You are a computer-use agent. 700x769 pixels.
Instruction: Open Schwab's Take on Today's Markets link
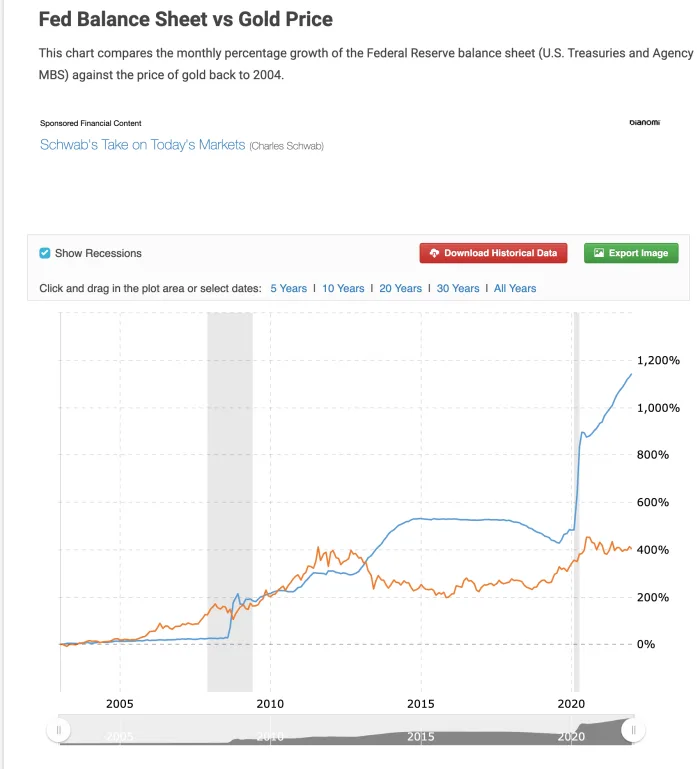point(142,145)
